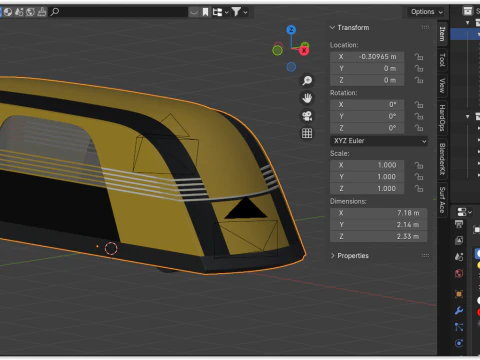Click the material sphere filter icon in top bar
The image size is (480, 360).
(x=8, y=12)
